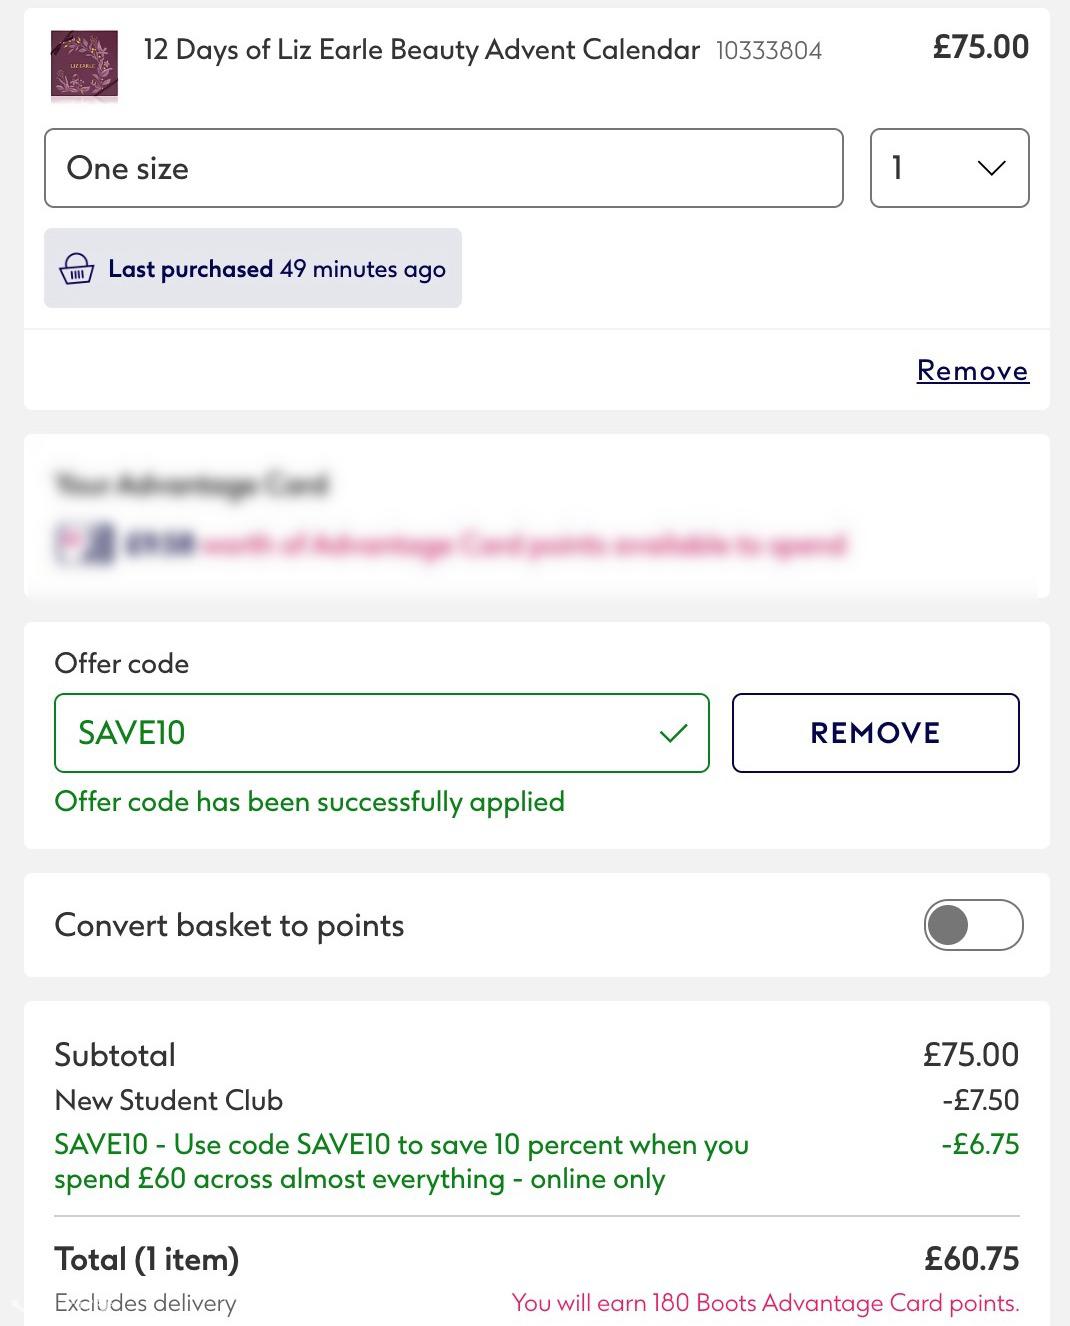Screen dimensions: 1070x1326
Task: Click the £60.75 total amount
Action: [x=971, y=1258]
